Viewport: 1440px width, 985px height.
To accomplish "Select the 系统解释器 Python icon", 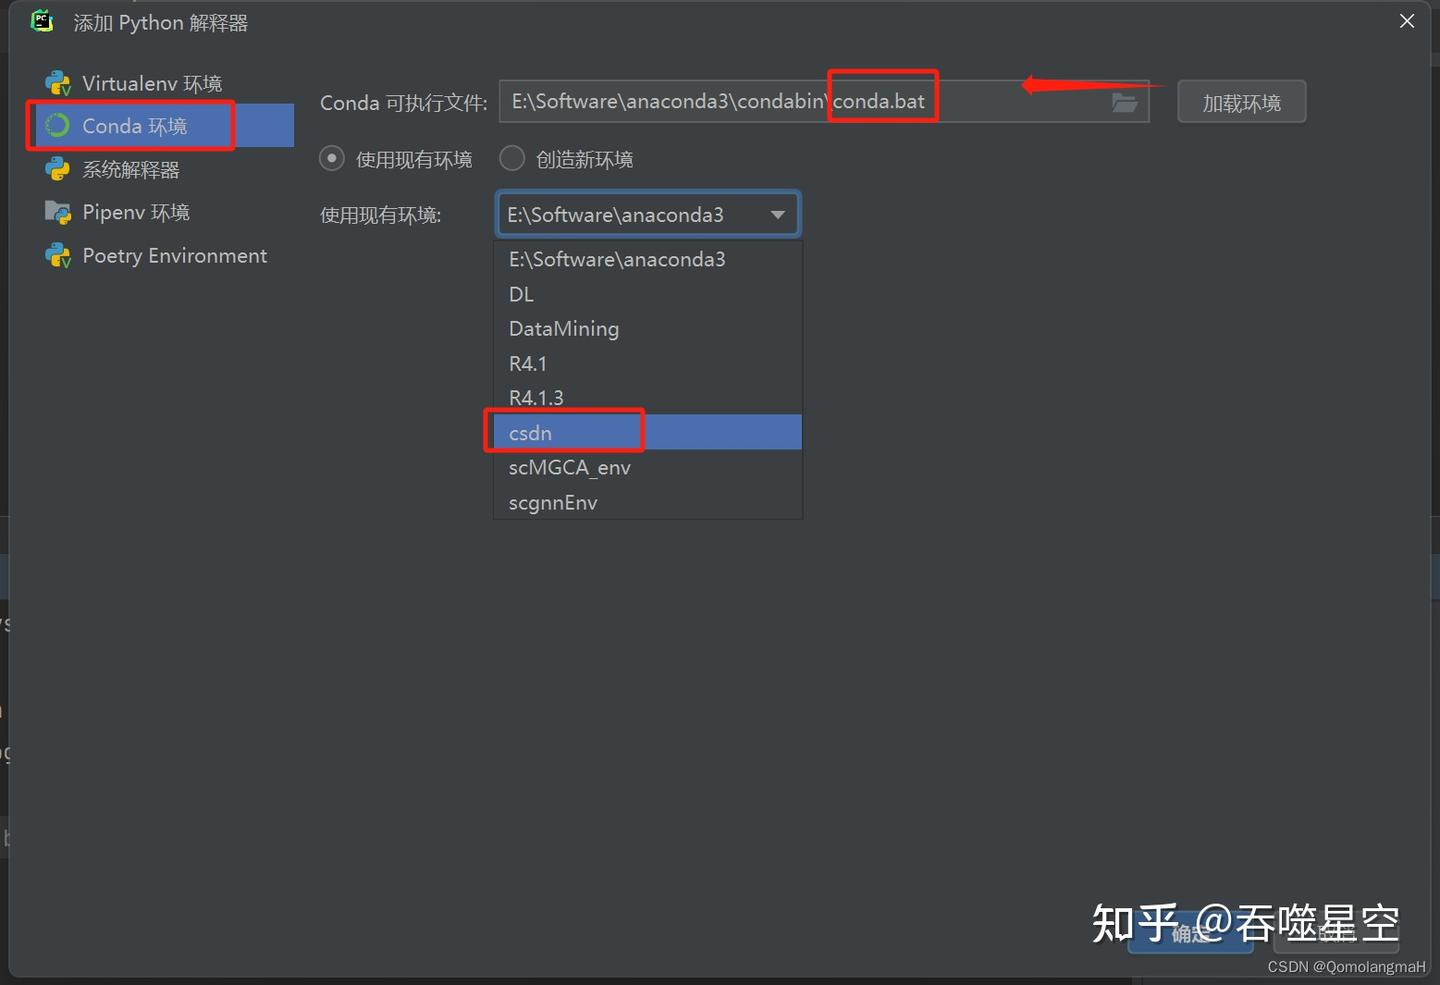I will (57, 169).
